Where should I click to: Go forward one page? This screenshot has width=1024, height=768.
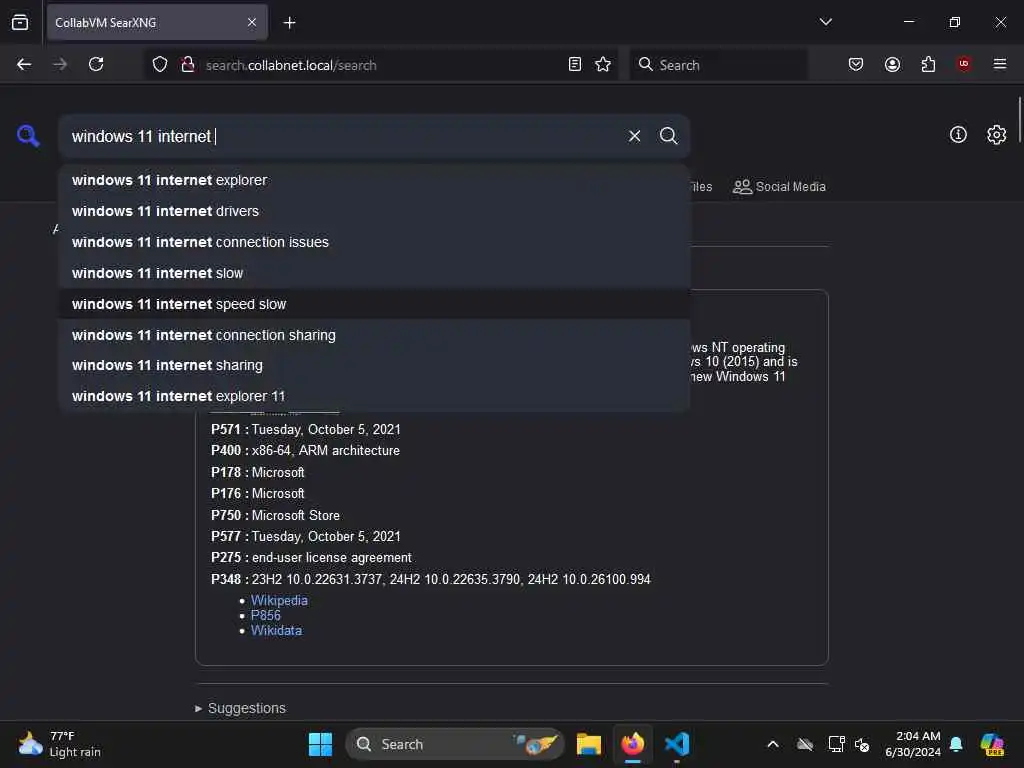[60, 64]
